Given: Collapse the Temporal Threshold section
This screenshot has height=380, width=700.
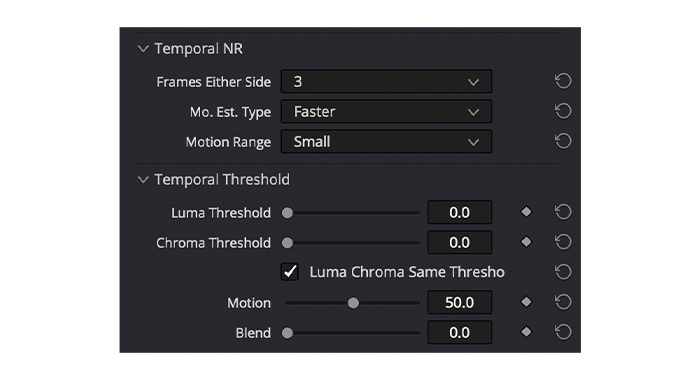Looking at the screenshot, I should click(143, 180).
